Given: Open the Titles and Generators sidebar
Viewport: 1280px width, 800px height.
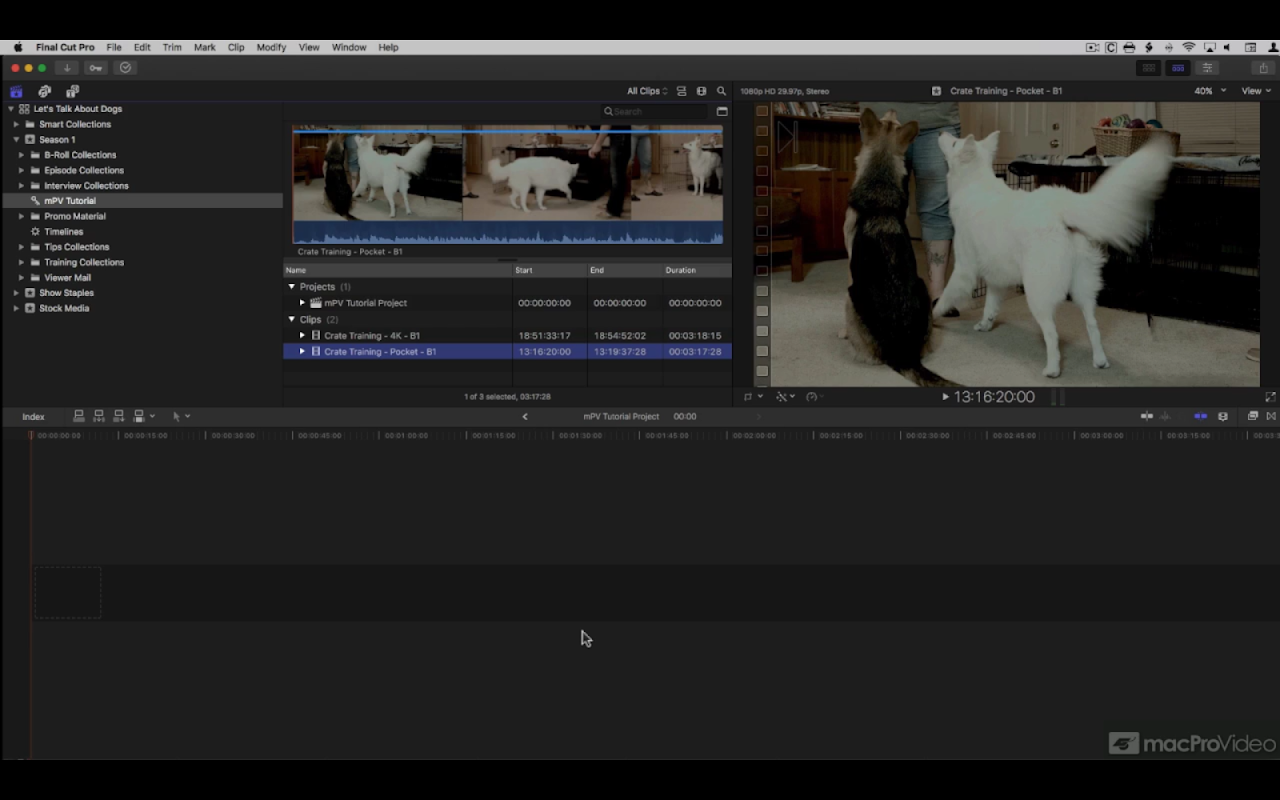Looking at the screenshot, I should 72,91.
